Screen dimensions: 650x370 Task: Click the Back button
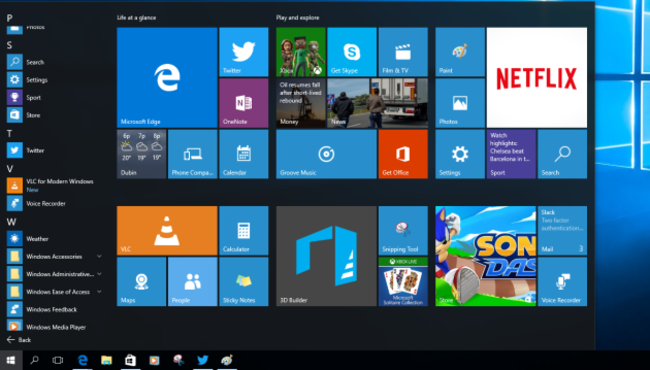click(x=19, y=340)
